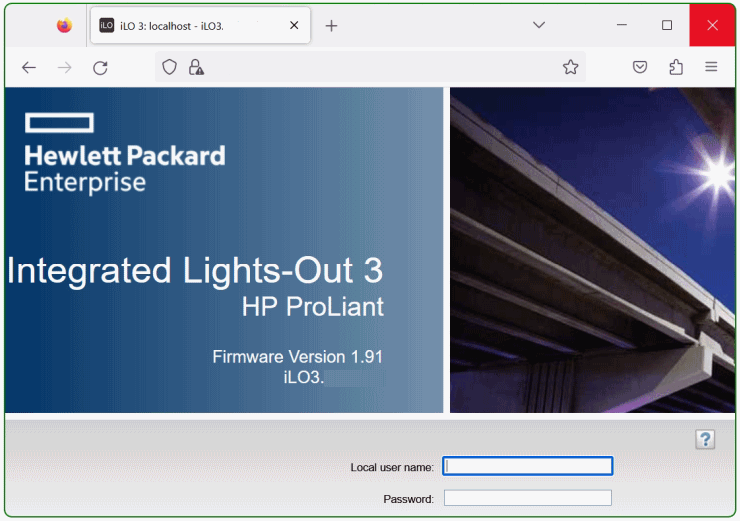Screen dimensions: 740x521
Task: Click 'Integrated Lights-Out 3' heading
Action: click(x=195, y=270)
